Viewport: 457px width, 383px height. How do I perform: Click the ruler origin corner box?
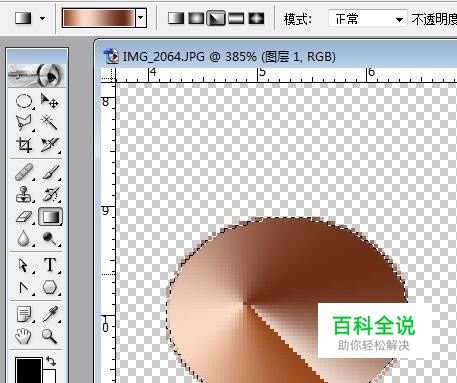coord(108,76)
